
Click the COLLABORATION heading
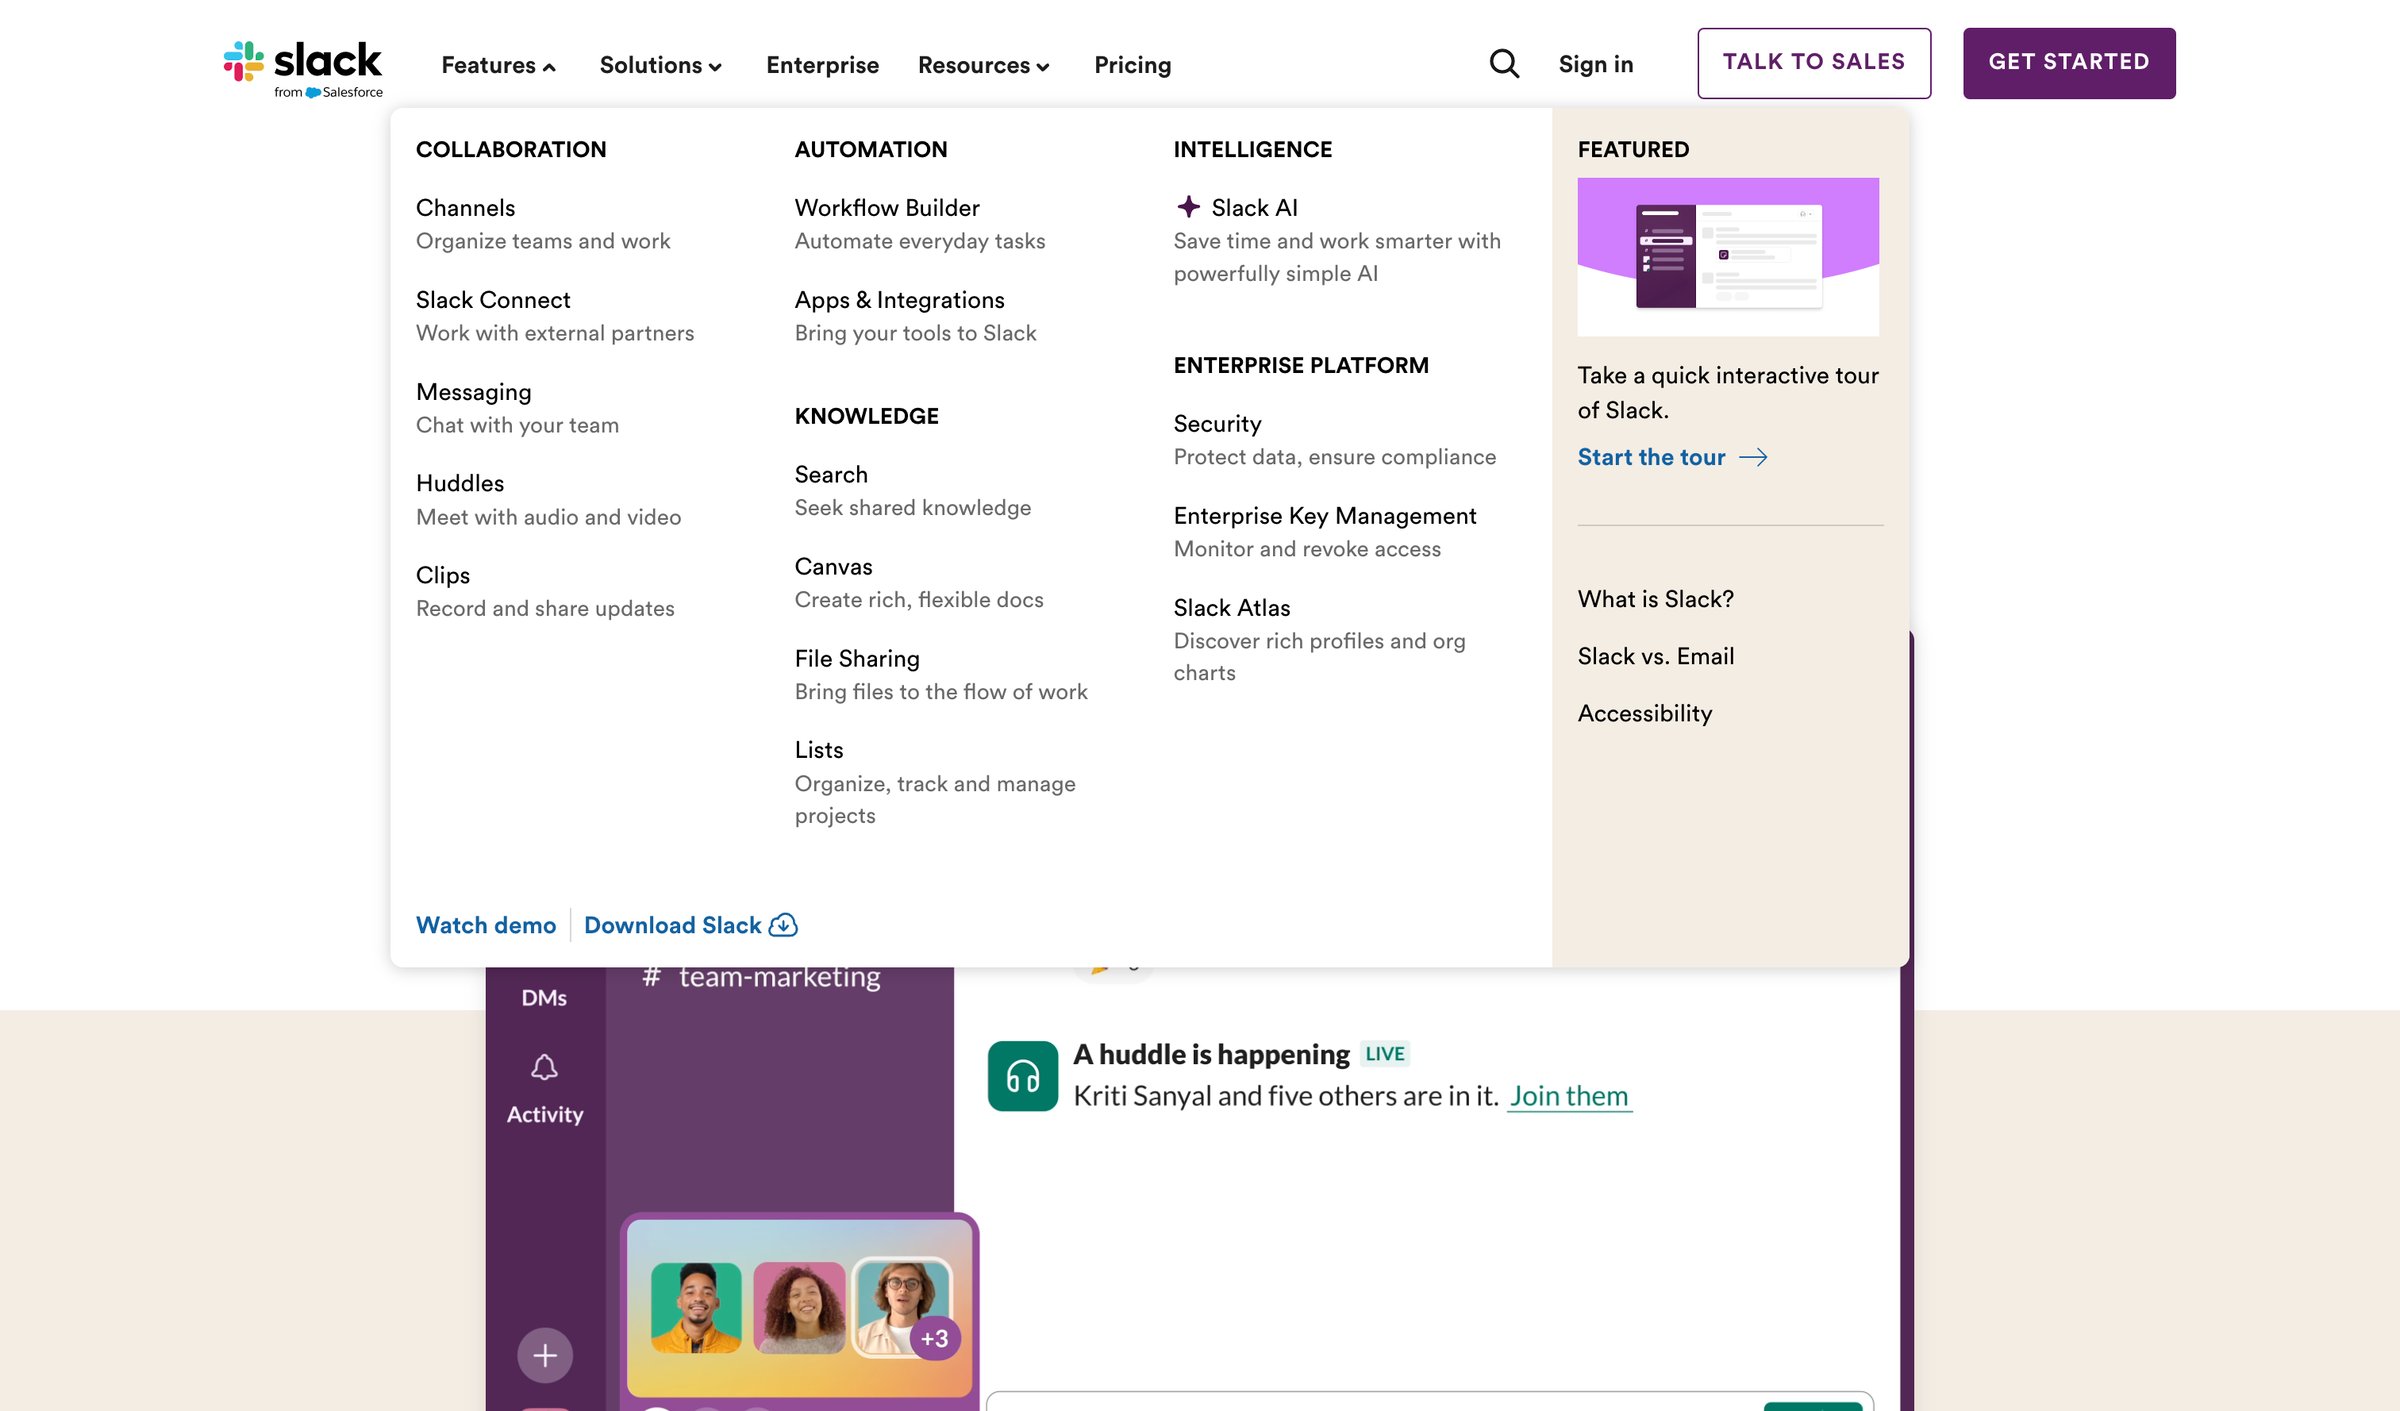pyautogui.click(x=511, y=150)
